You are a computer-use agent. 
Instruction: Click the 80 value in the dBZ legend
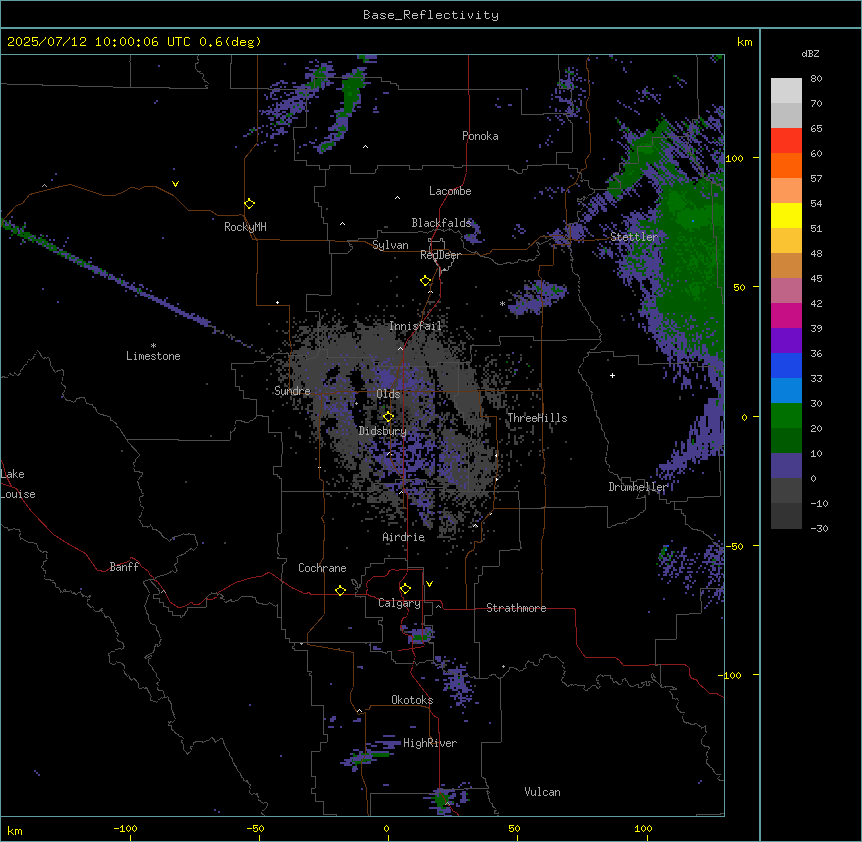tap(816, 79)
